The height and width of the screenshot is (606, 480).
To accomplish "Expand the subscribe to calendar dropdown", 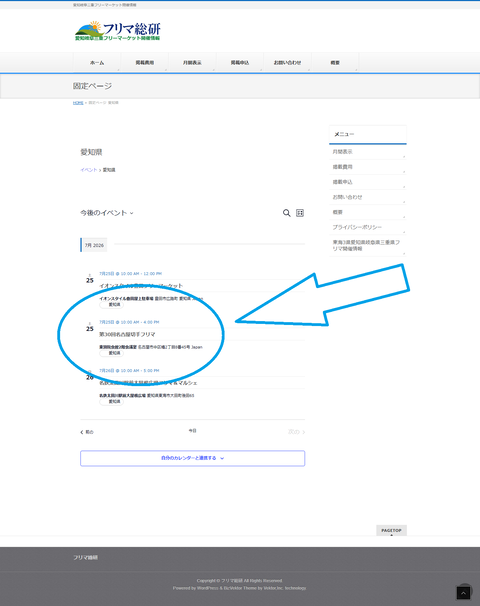I will [x=192, y=458].
